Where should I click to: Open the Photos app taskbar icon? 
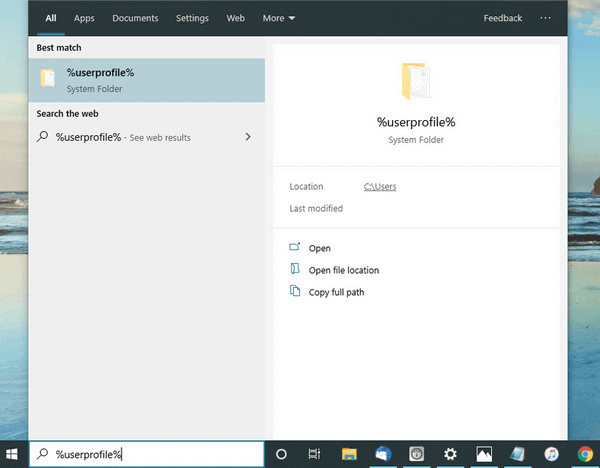click(x=484, y=454)
